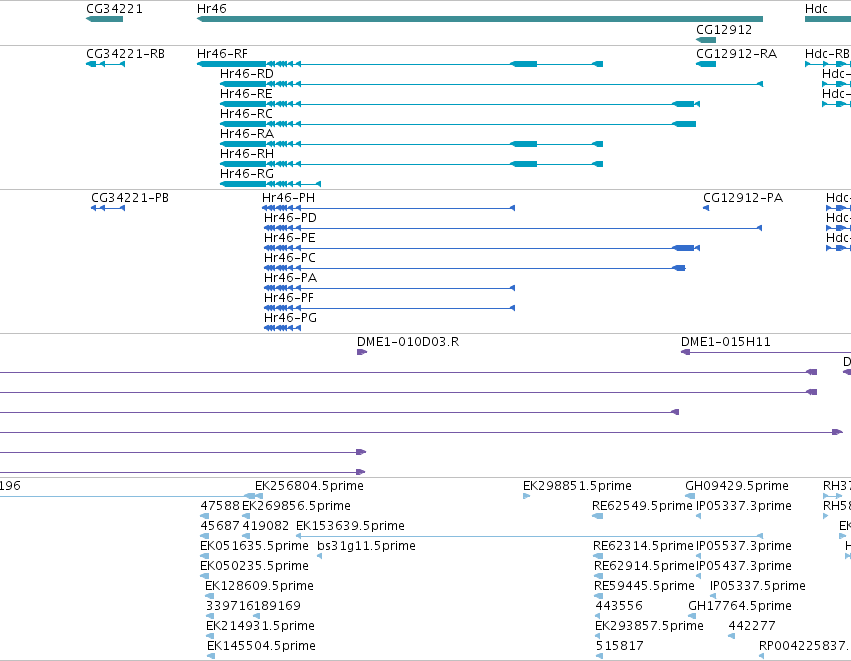Click the Hdc-RB transcript label
Image resolution: width=851 pixels, height=661 pixels.
827,54
